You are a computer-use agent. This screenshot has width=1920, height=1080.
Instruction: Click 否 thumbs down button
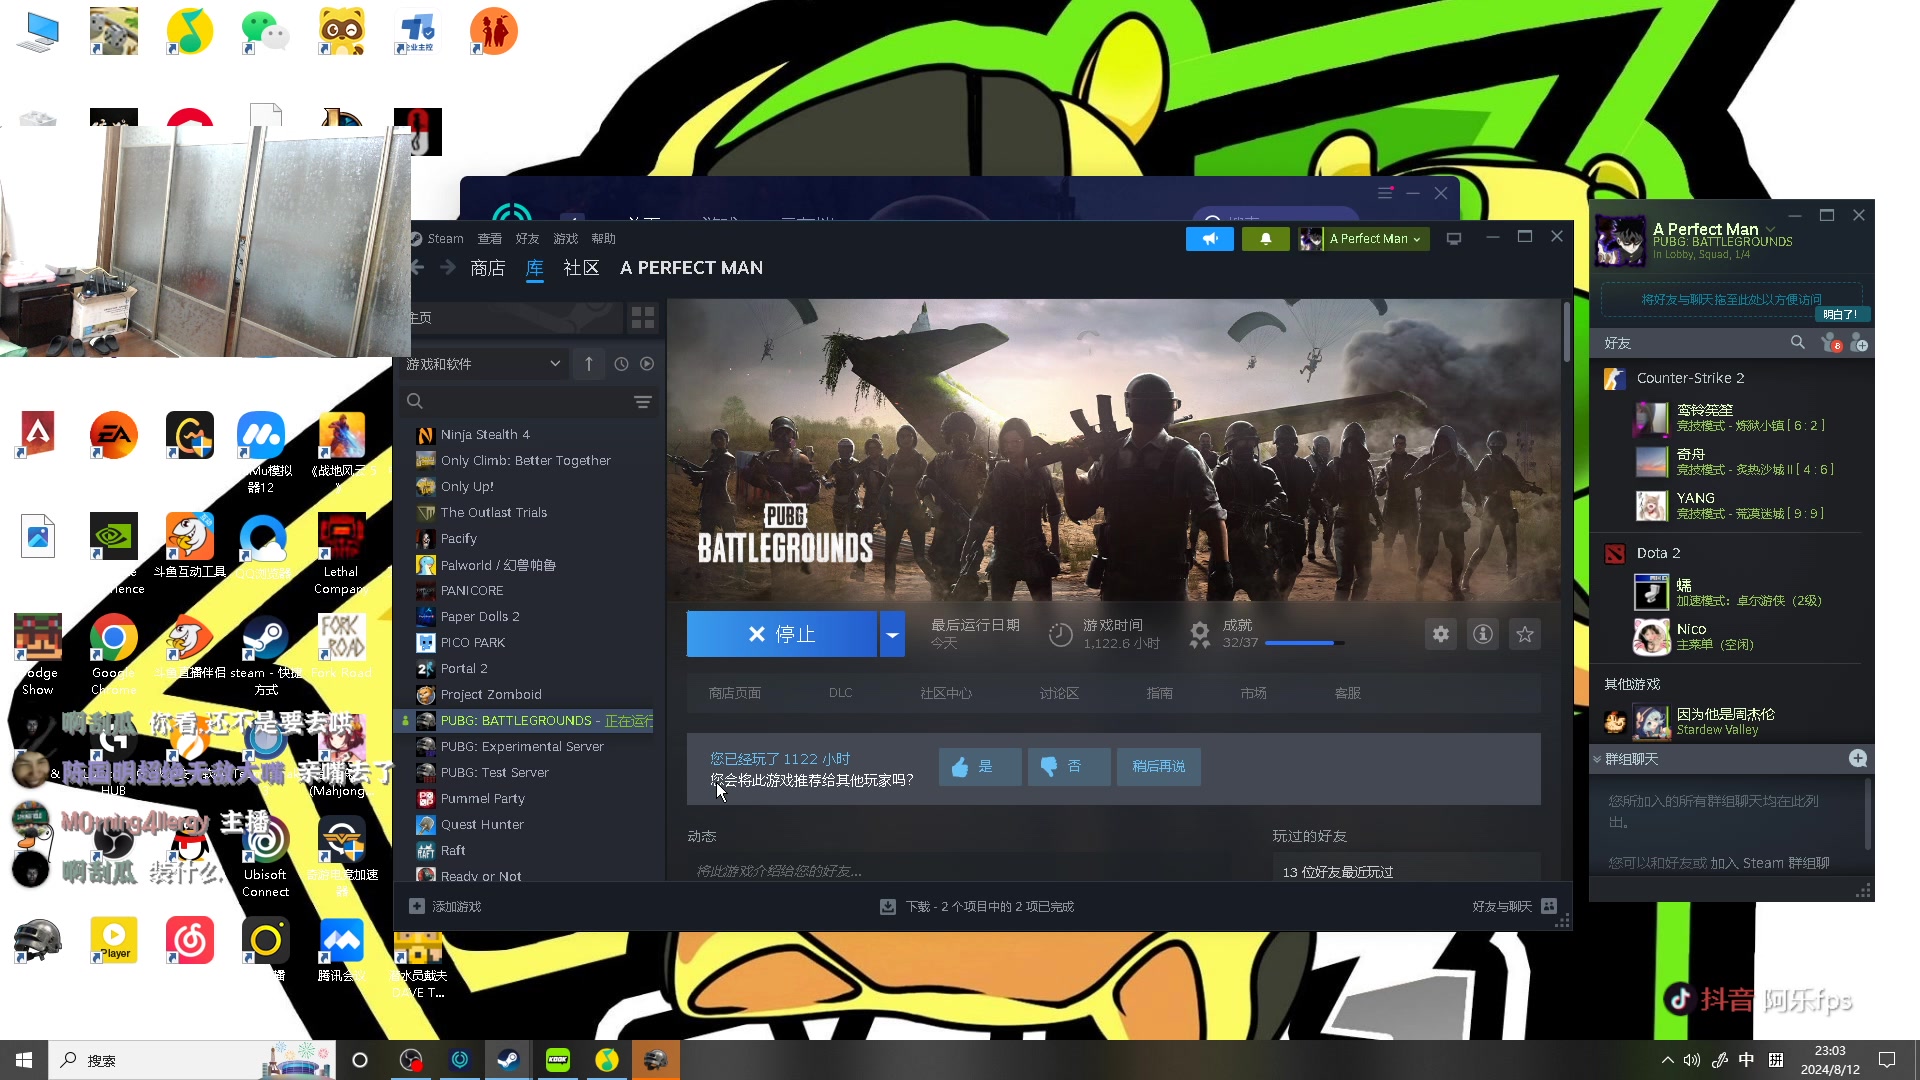click(x=1069, y=767)
